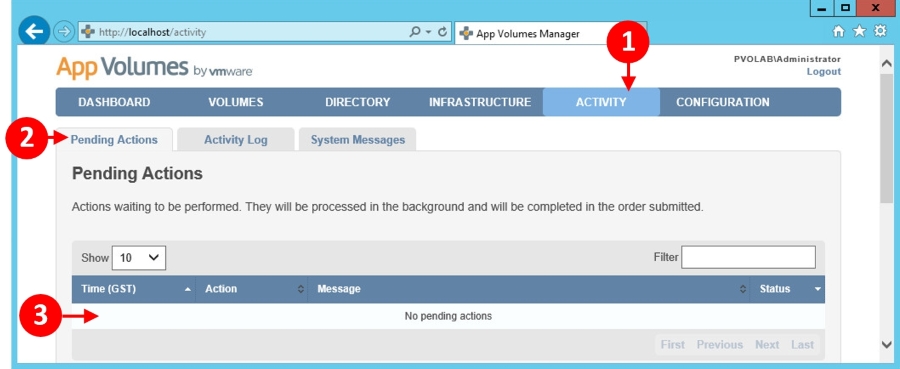Open the DASHBOARD menu
This screenshot has height=369, width=900.
[114, 102]
